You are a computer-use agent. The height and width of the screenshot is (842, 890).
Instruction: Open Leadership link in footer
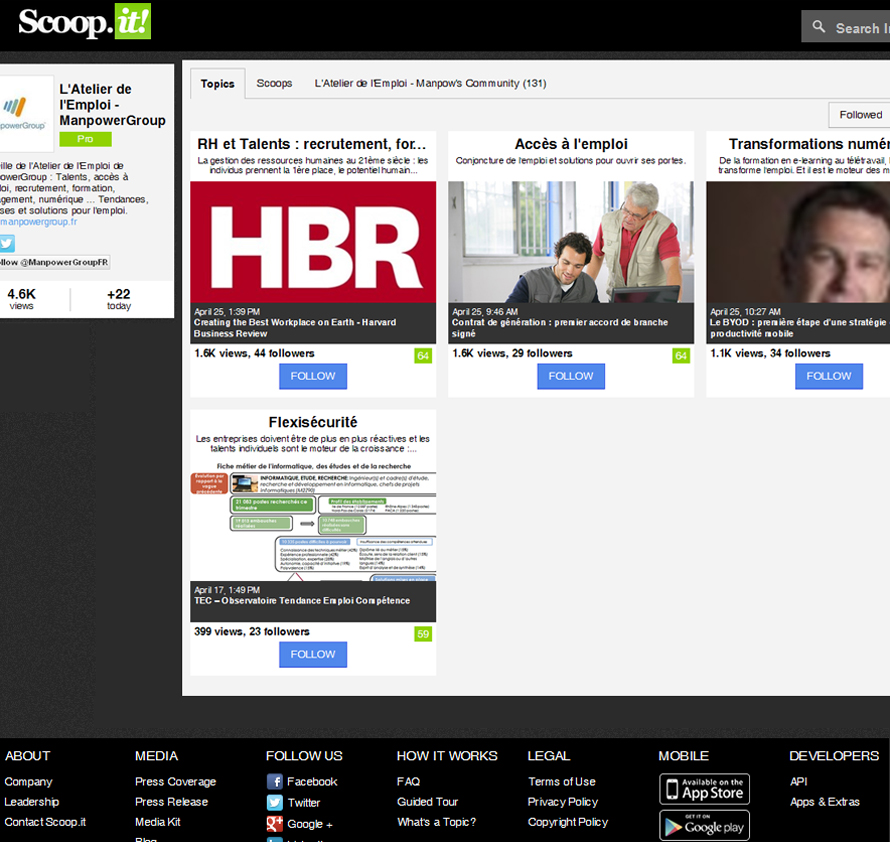pos(32,802)
